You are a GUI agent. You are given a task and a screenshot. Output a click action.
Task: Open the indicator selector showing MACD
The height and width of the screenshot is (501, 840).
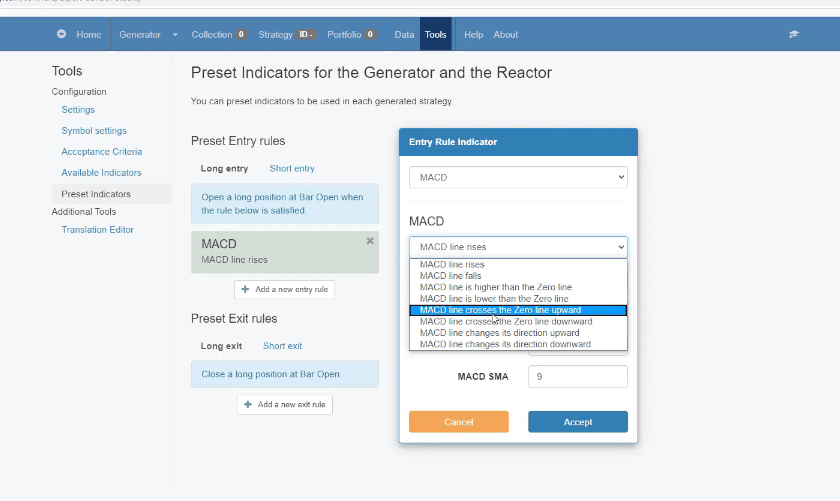[518, 177]
